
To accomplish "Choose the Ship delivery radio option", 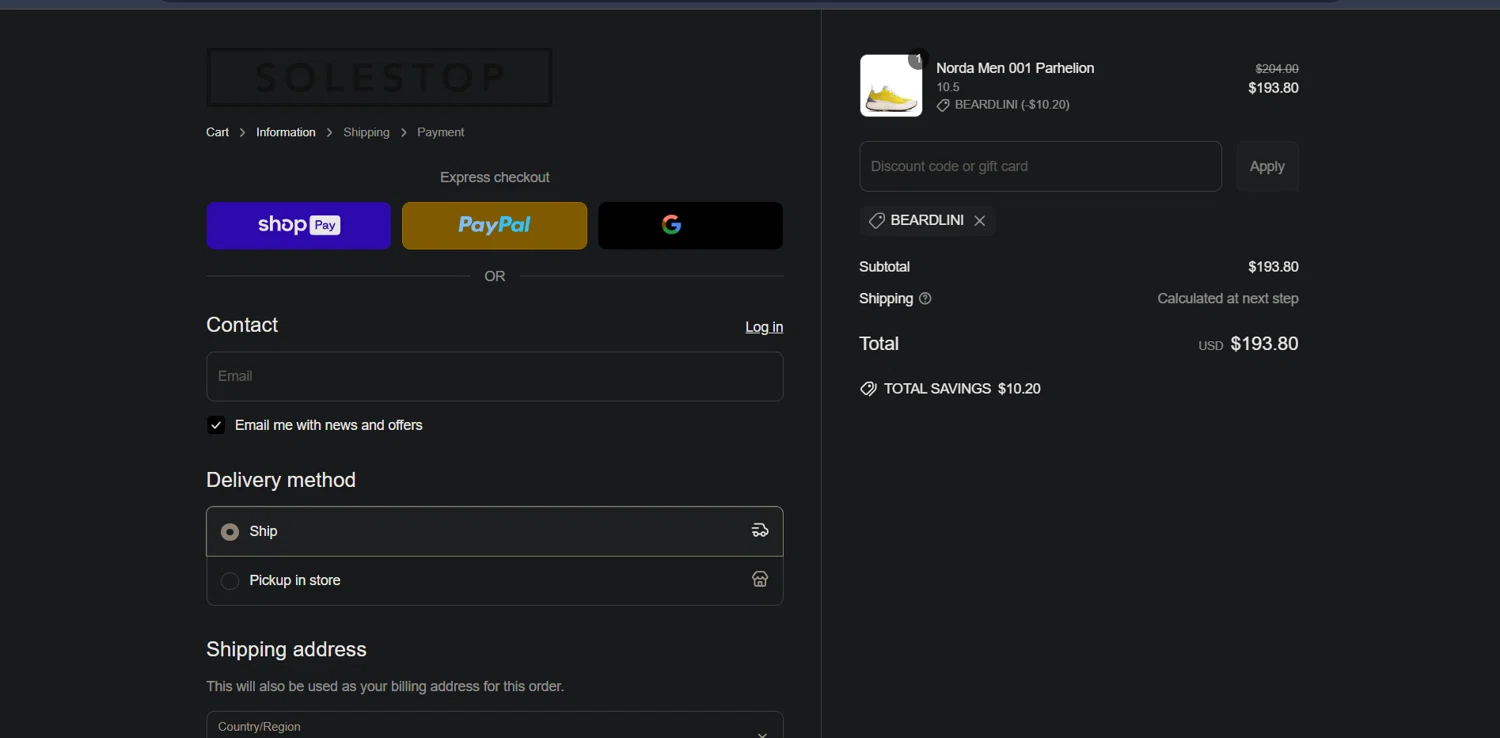I will 230,532.
